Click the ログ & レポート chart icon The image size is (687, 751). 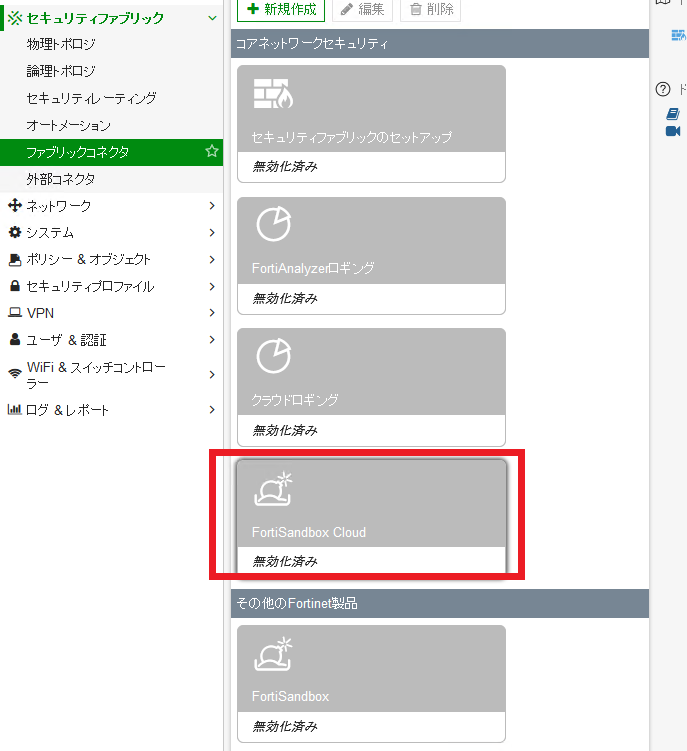14,410
